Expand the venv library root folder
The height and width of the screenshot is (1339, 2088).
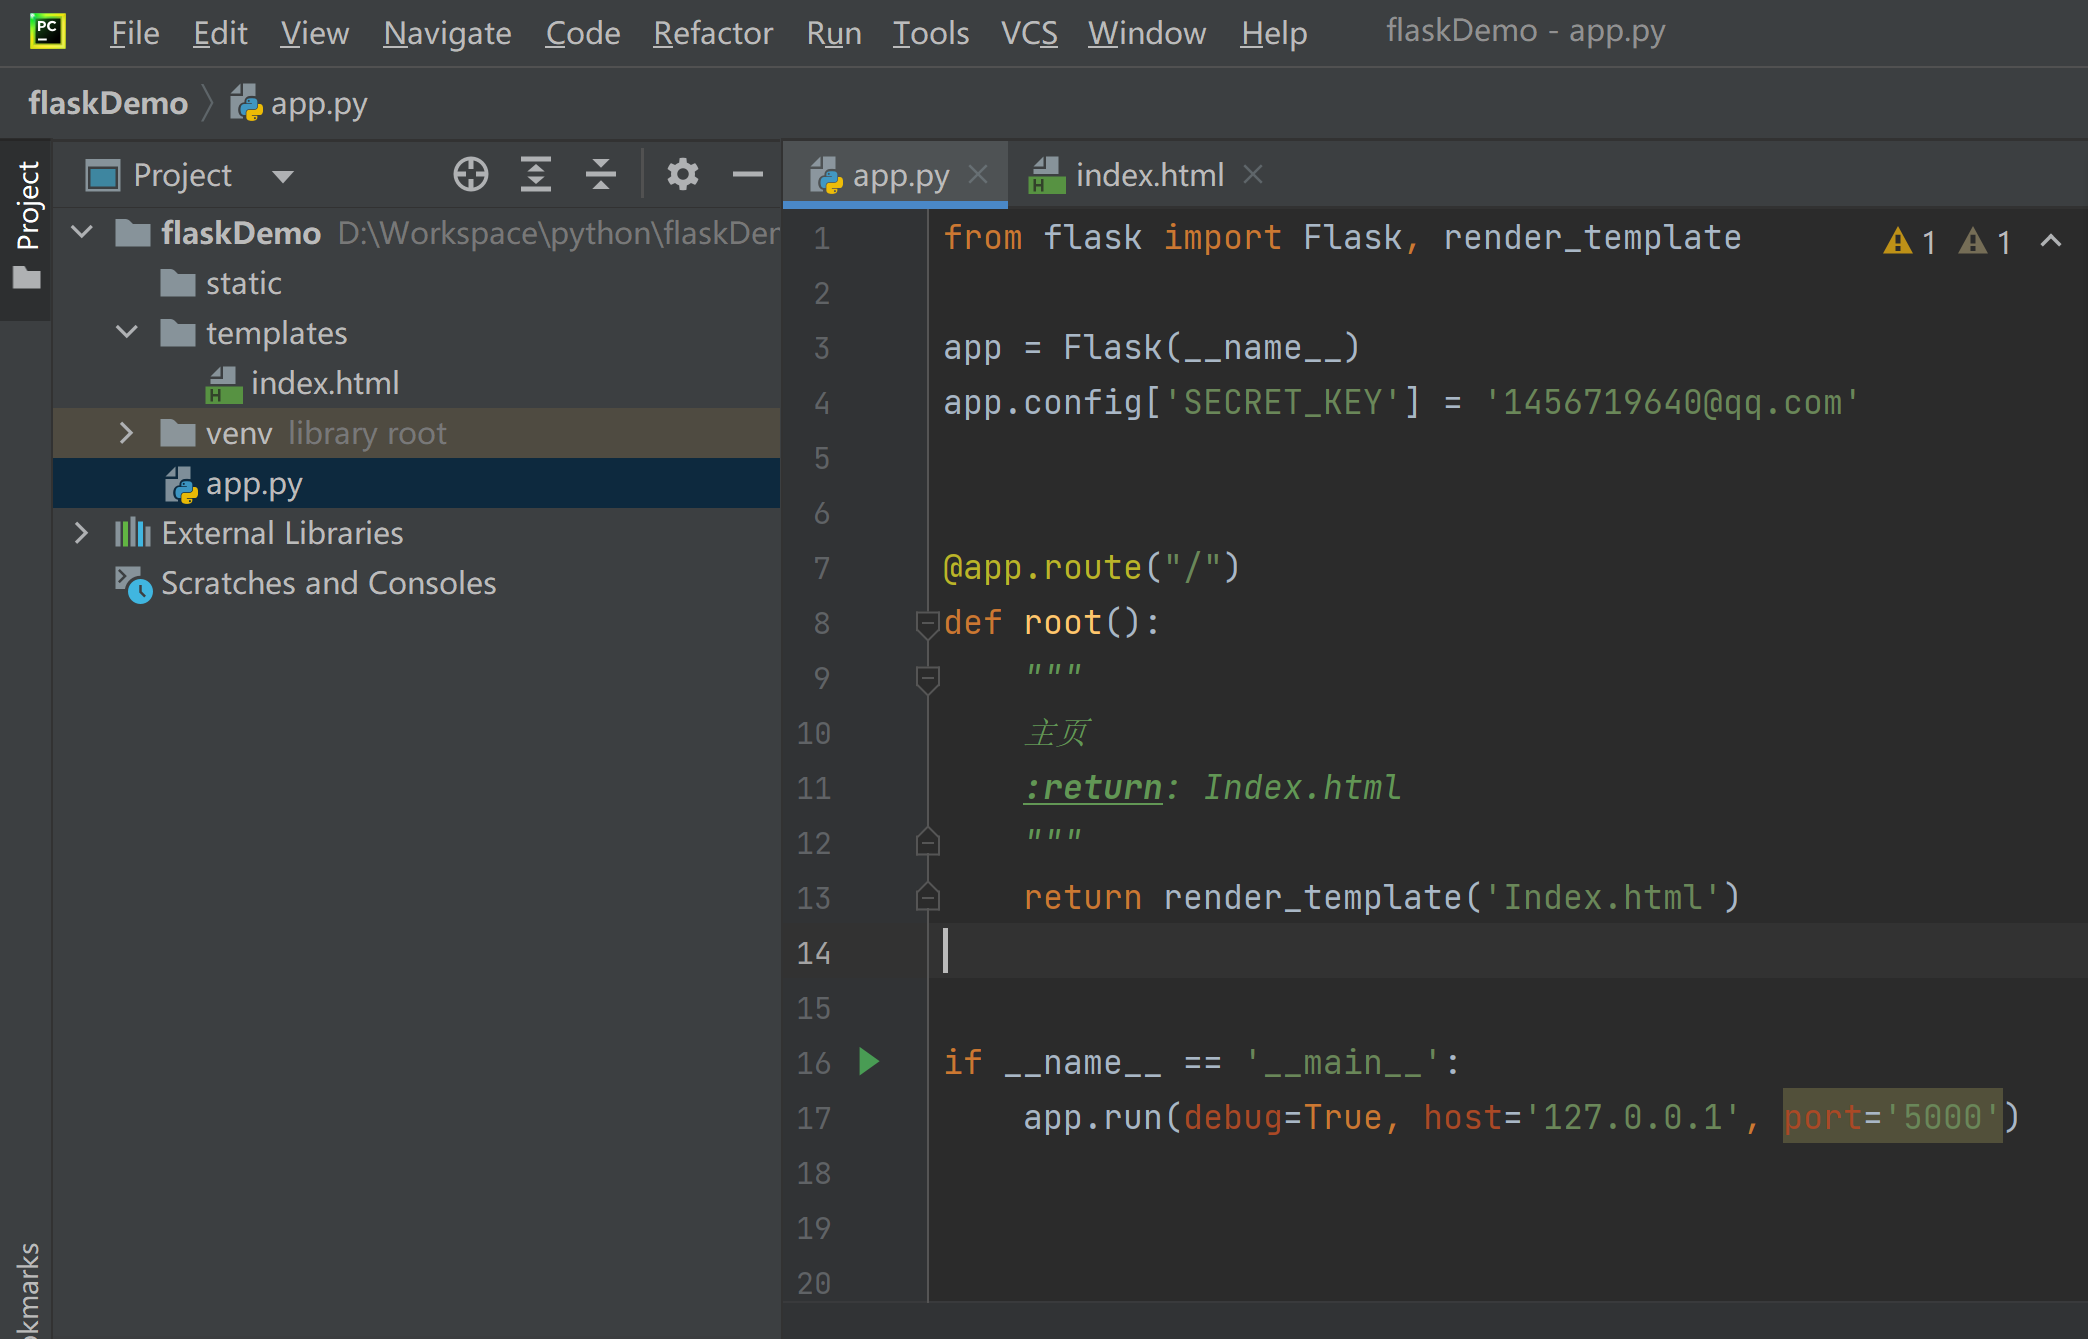click(x=126, y=433)
